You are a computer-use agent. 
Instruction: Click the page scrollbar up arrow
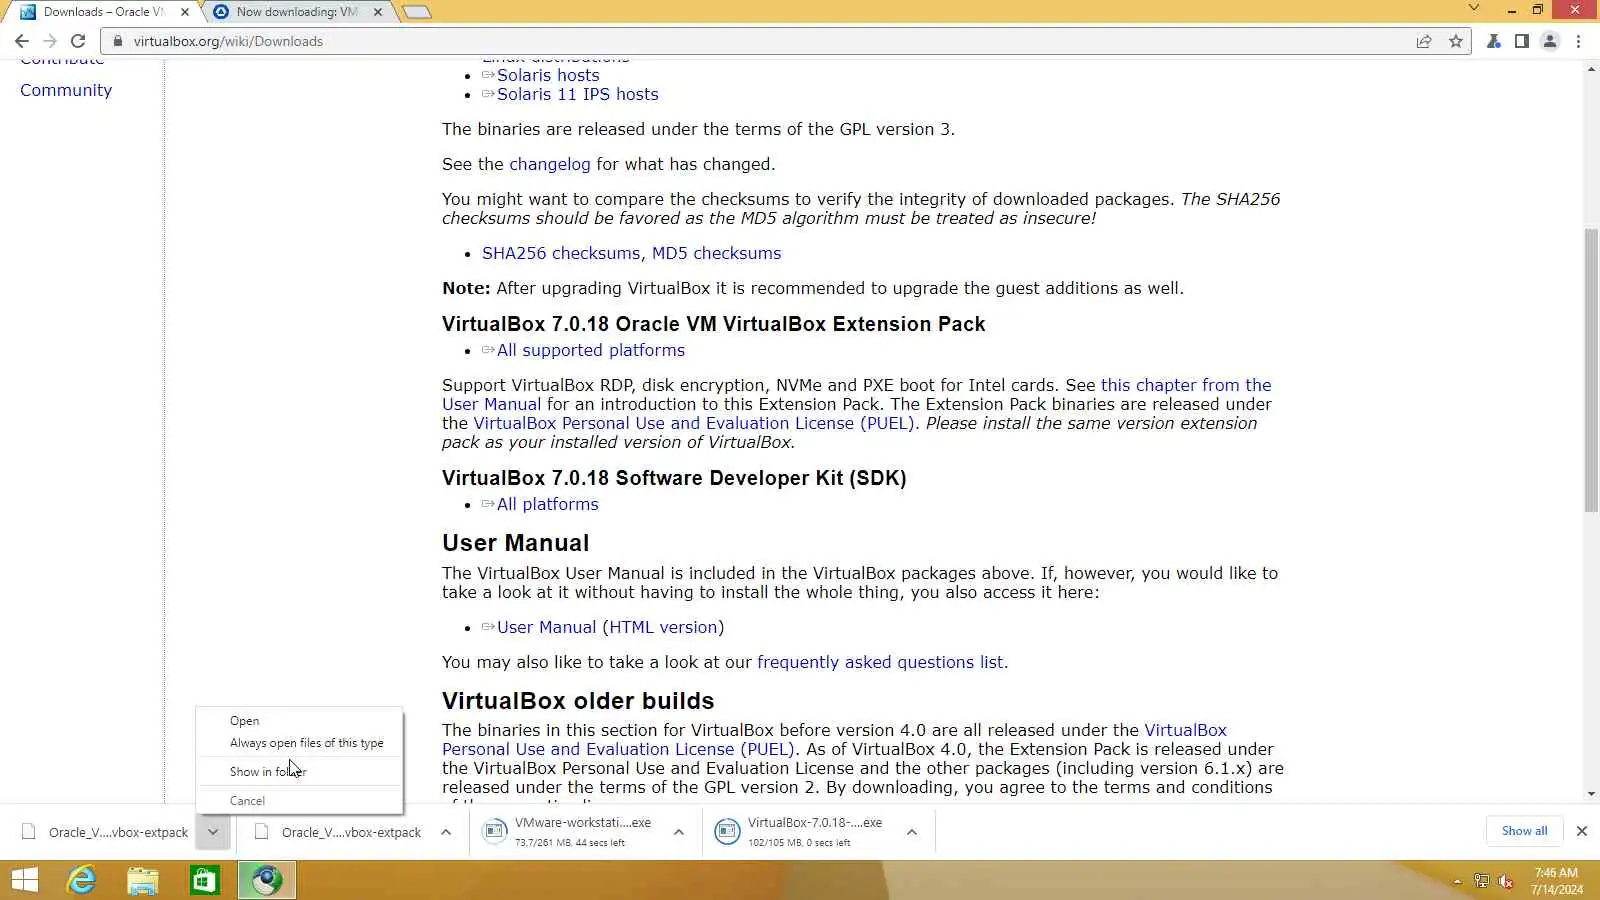[x=1591, y=69]
